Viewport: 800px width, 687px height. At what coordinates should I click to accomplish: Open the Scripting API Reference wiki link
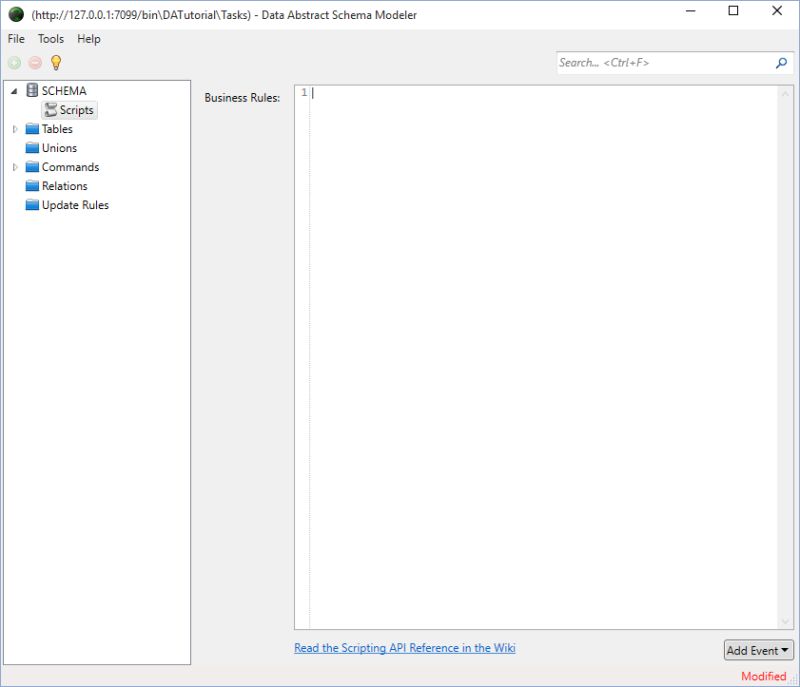point(404,647)
